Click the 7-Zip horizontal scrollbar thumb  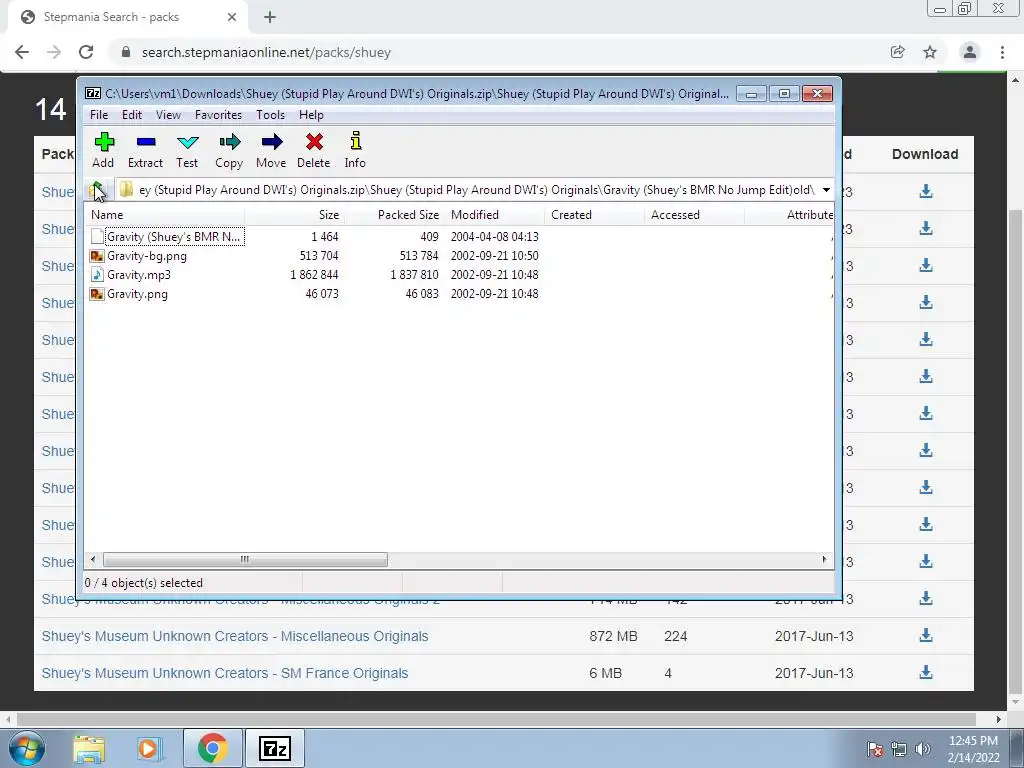[x=245, y=560]
